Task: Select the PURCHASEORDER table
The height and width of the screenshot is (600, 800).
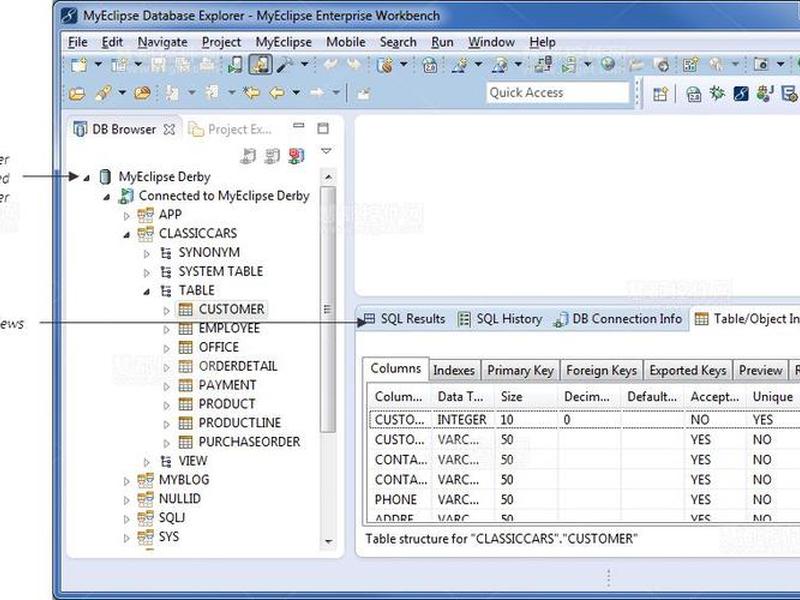Action: (249, 441)
